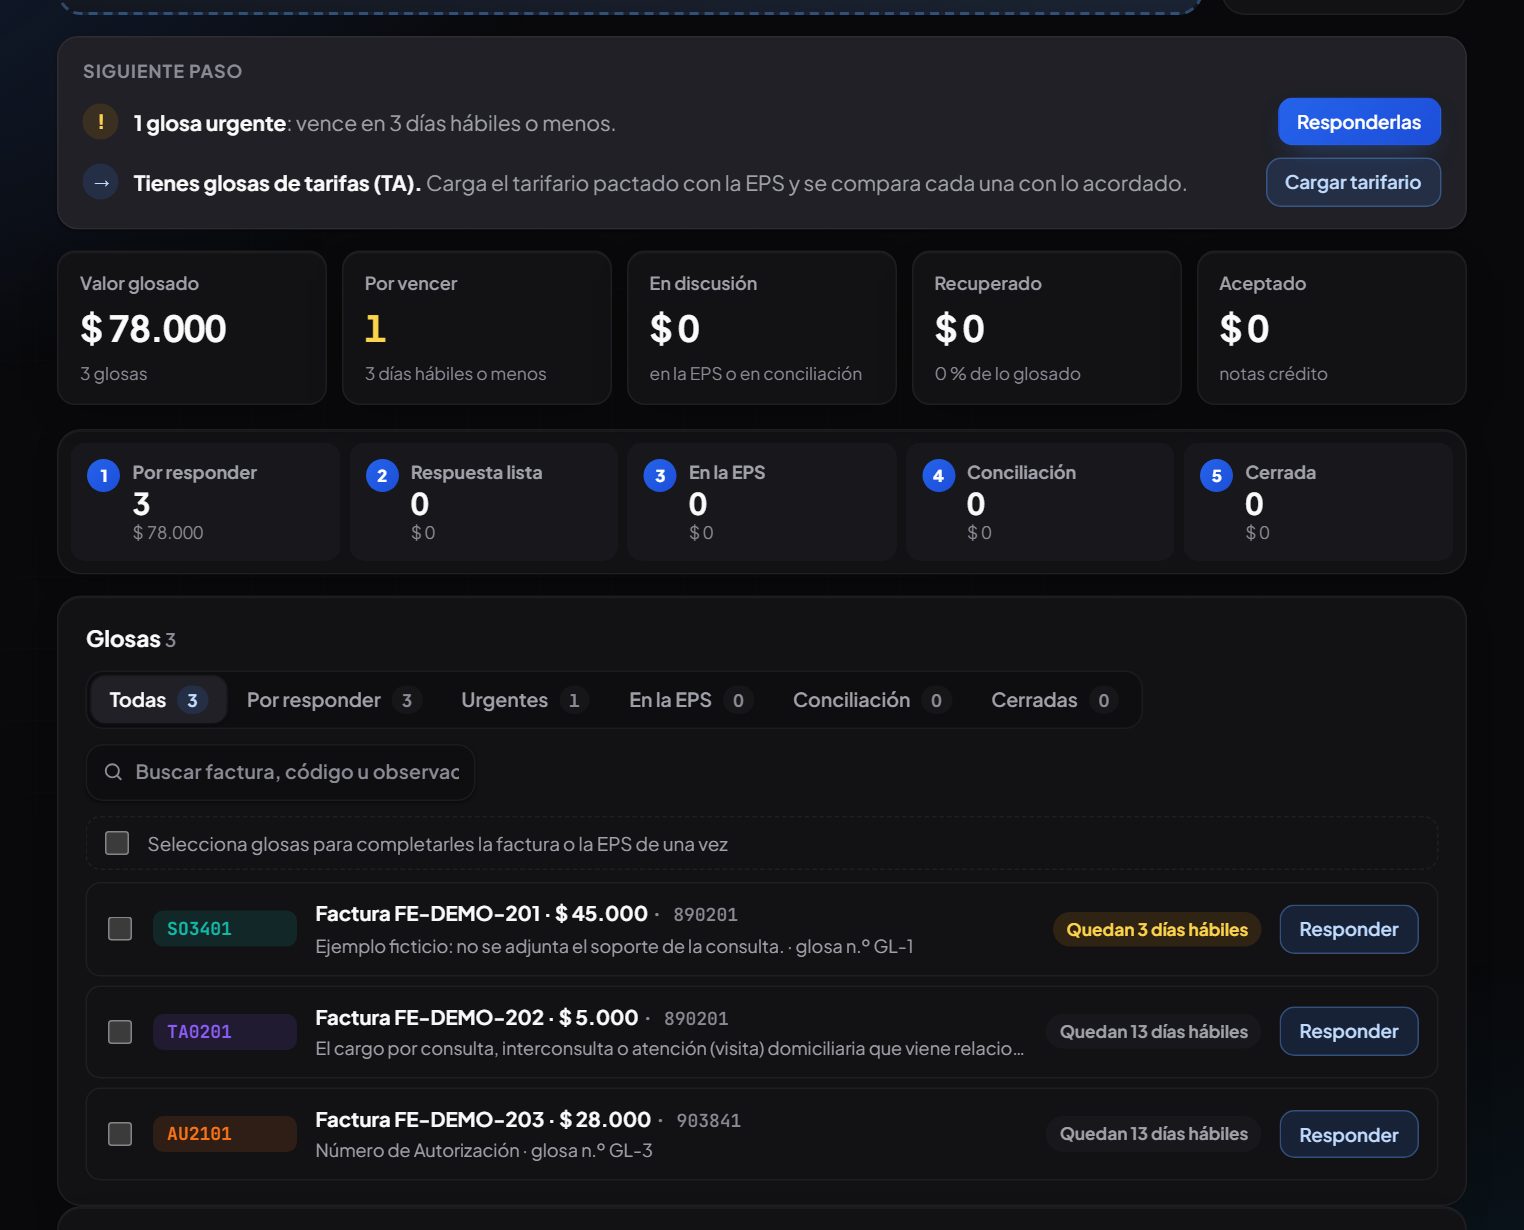Toggle the select-all glosas checkbox
1524x1230 pixels.
click(117, 843)
